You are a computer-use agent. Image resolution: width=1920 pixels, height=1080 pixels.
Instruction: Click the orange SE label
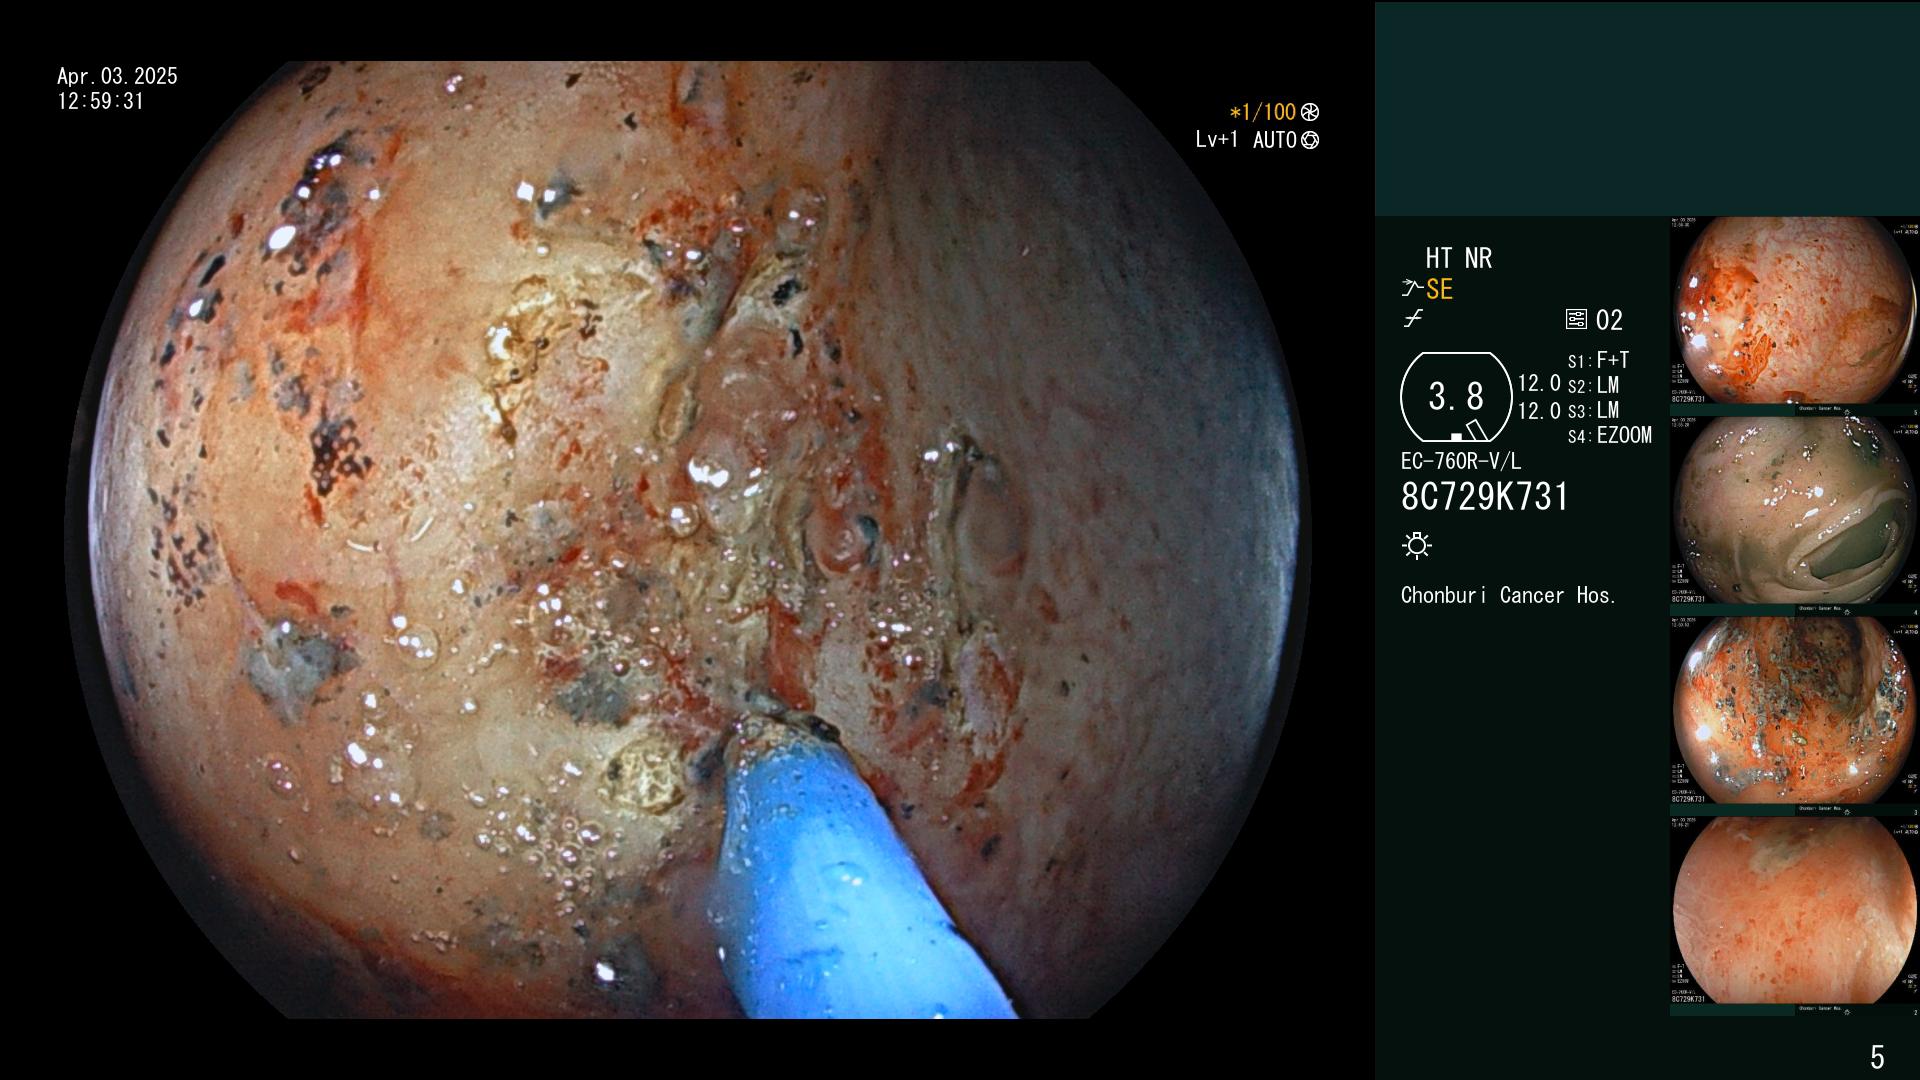pyautogui.click(x=1439, y=289)
